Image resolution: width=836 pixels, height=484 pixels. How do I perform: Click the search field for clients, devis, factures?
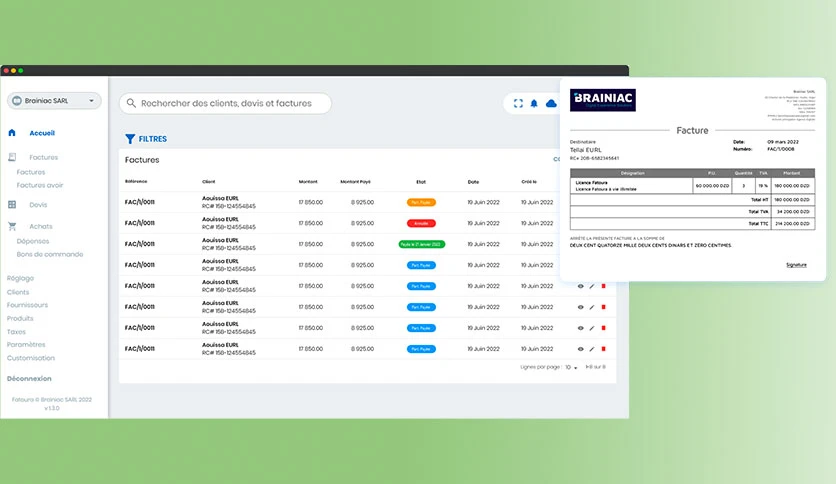[x=225, y=103]
